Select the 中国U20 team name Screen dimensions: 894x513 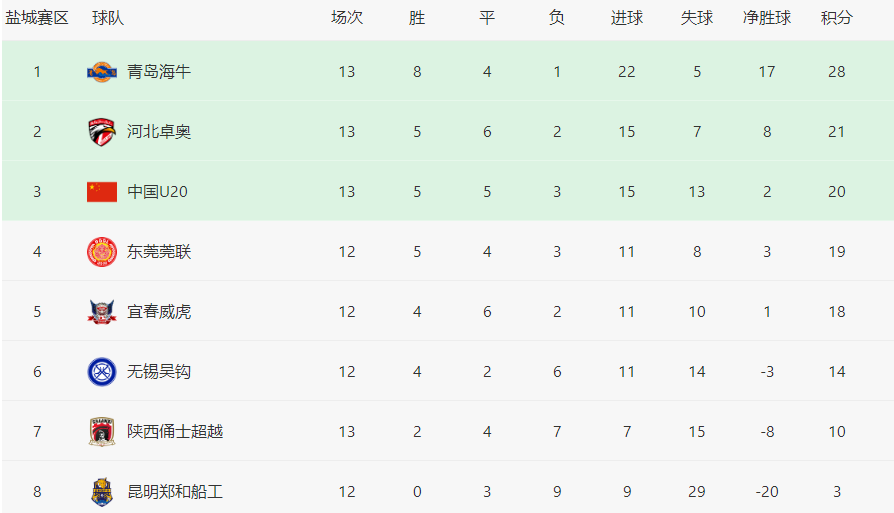pos(157,192)
